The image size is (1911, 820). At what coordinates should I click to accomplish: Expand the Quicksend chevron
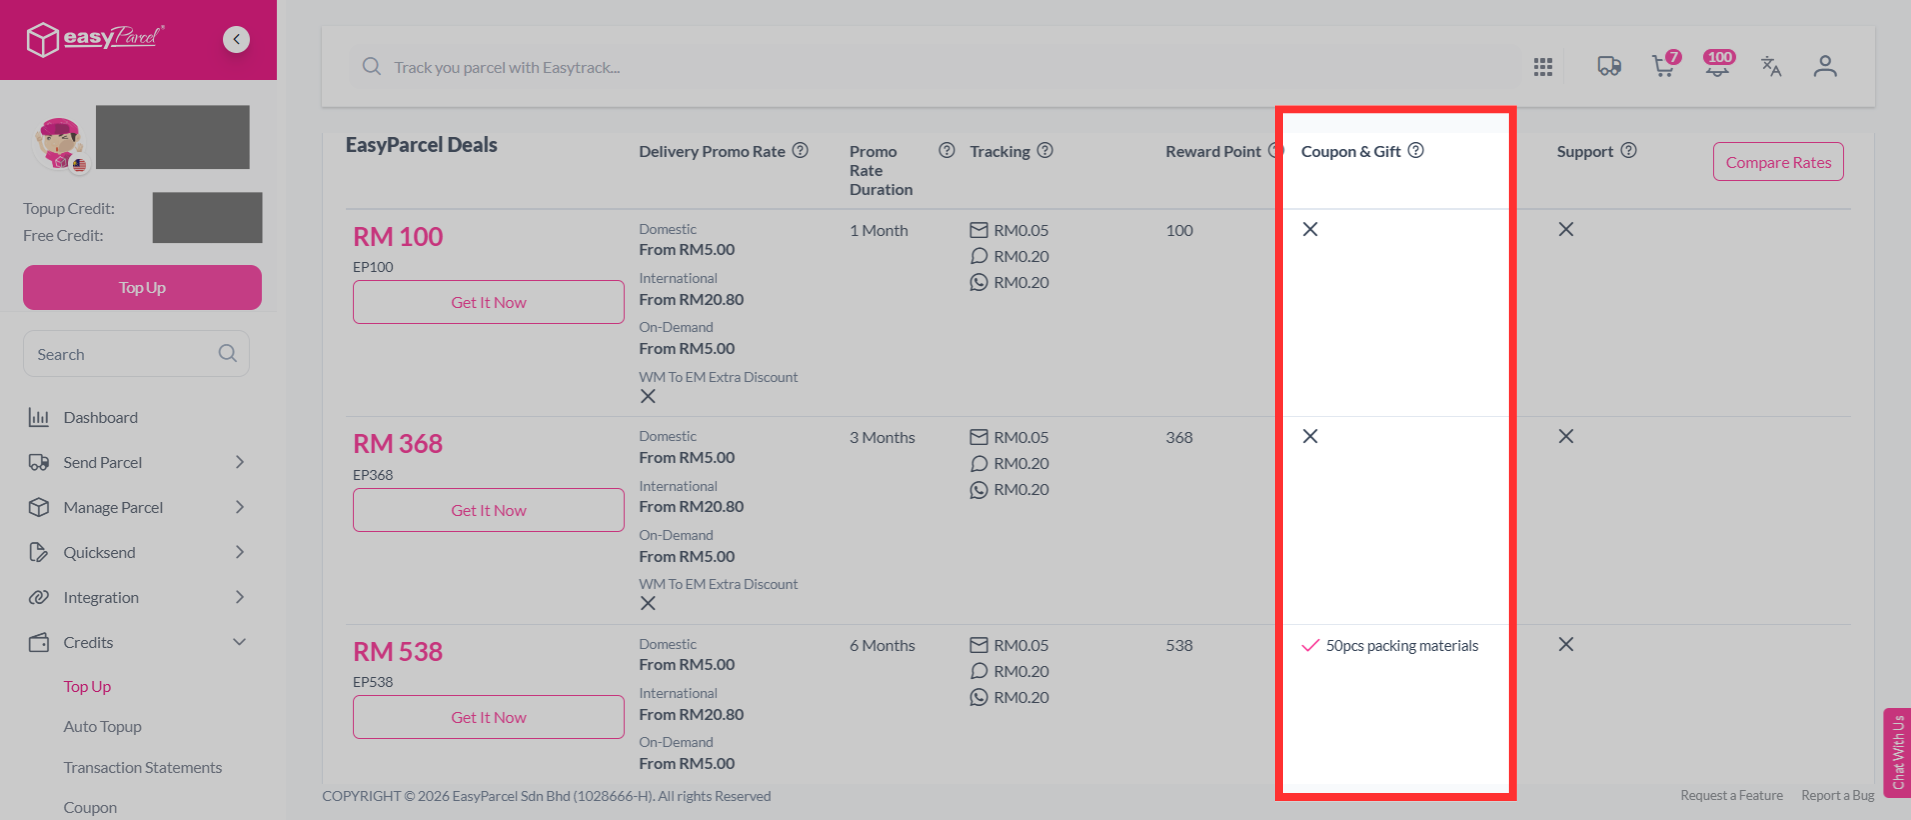[x=240, y=552]
